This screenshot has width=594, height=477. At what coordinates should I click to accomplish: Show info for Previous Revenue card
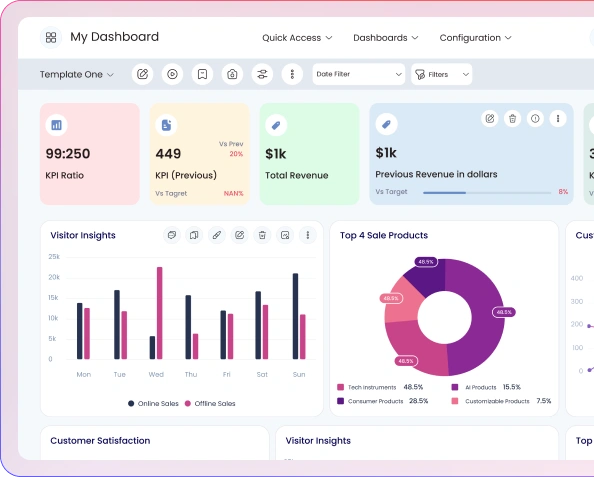tap(535, 119)
